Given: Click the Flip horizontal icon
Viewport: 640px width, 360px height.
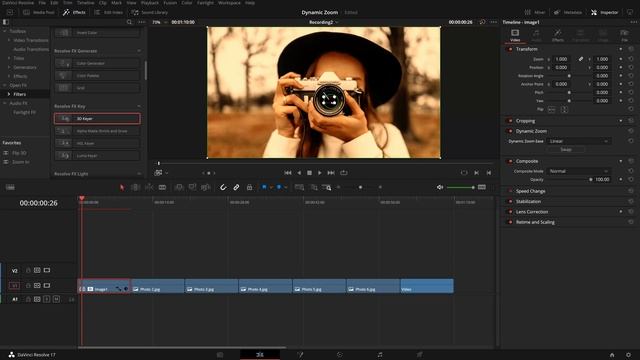Looking at the screenshot, I should pos(551,109).
